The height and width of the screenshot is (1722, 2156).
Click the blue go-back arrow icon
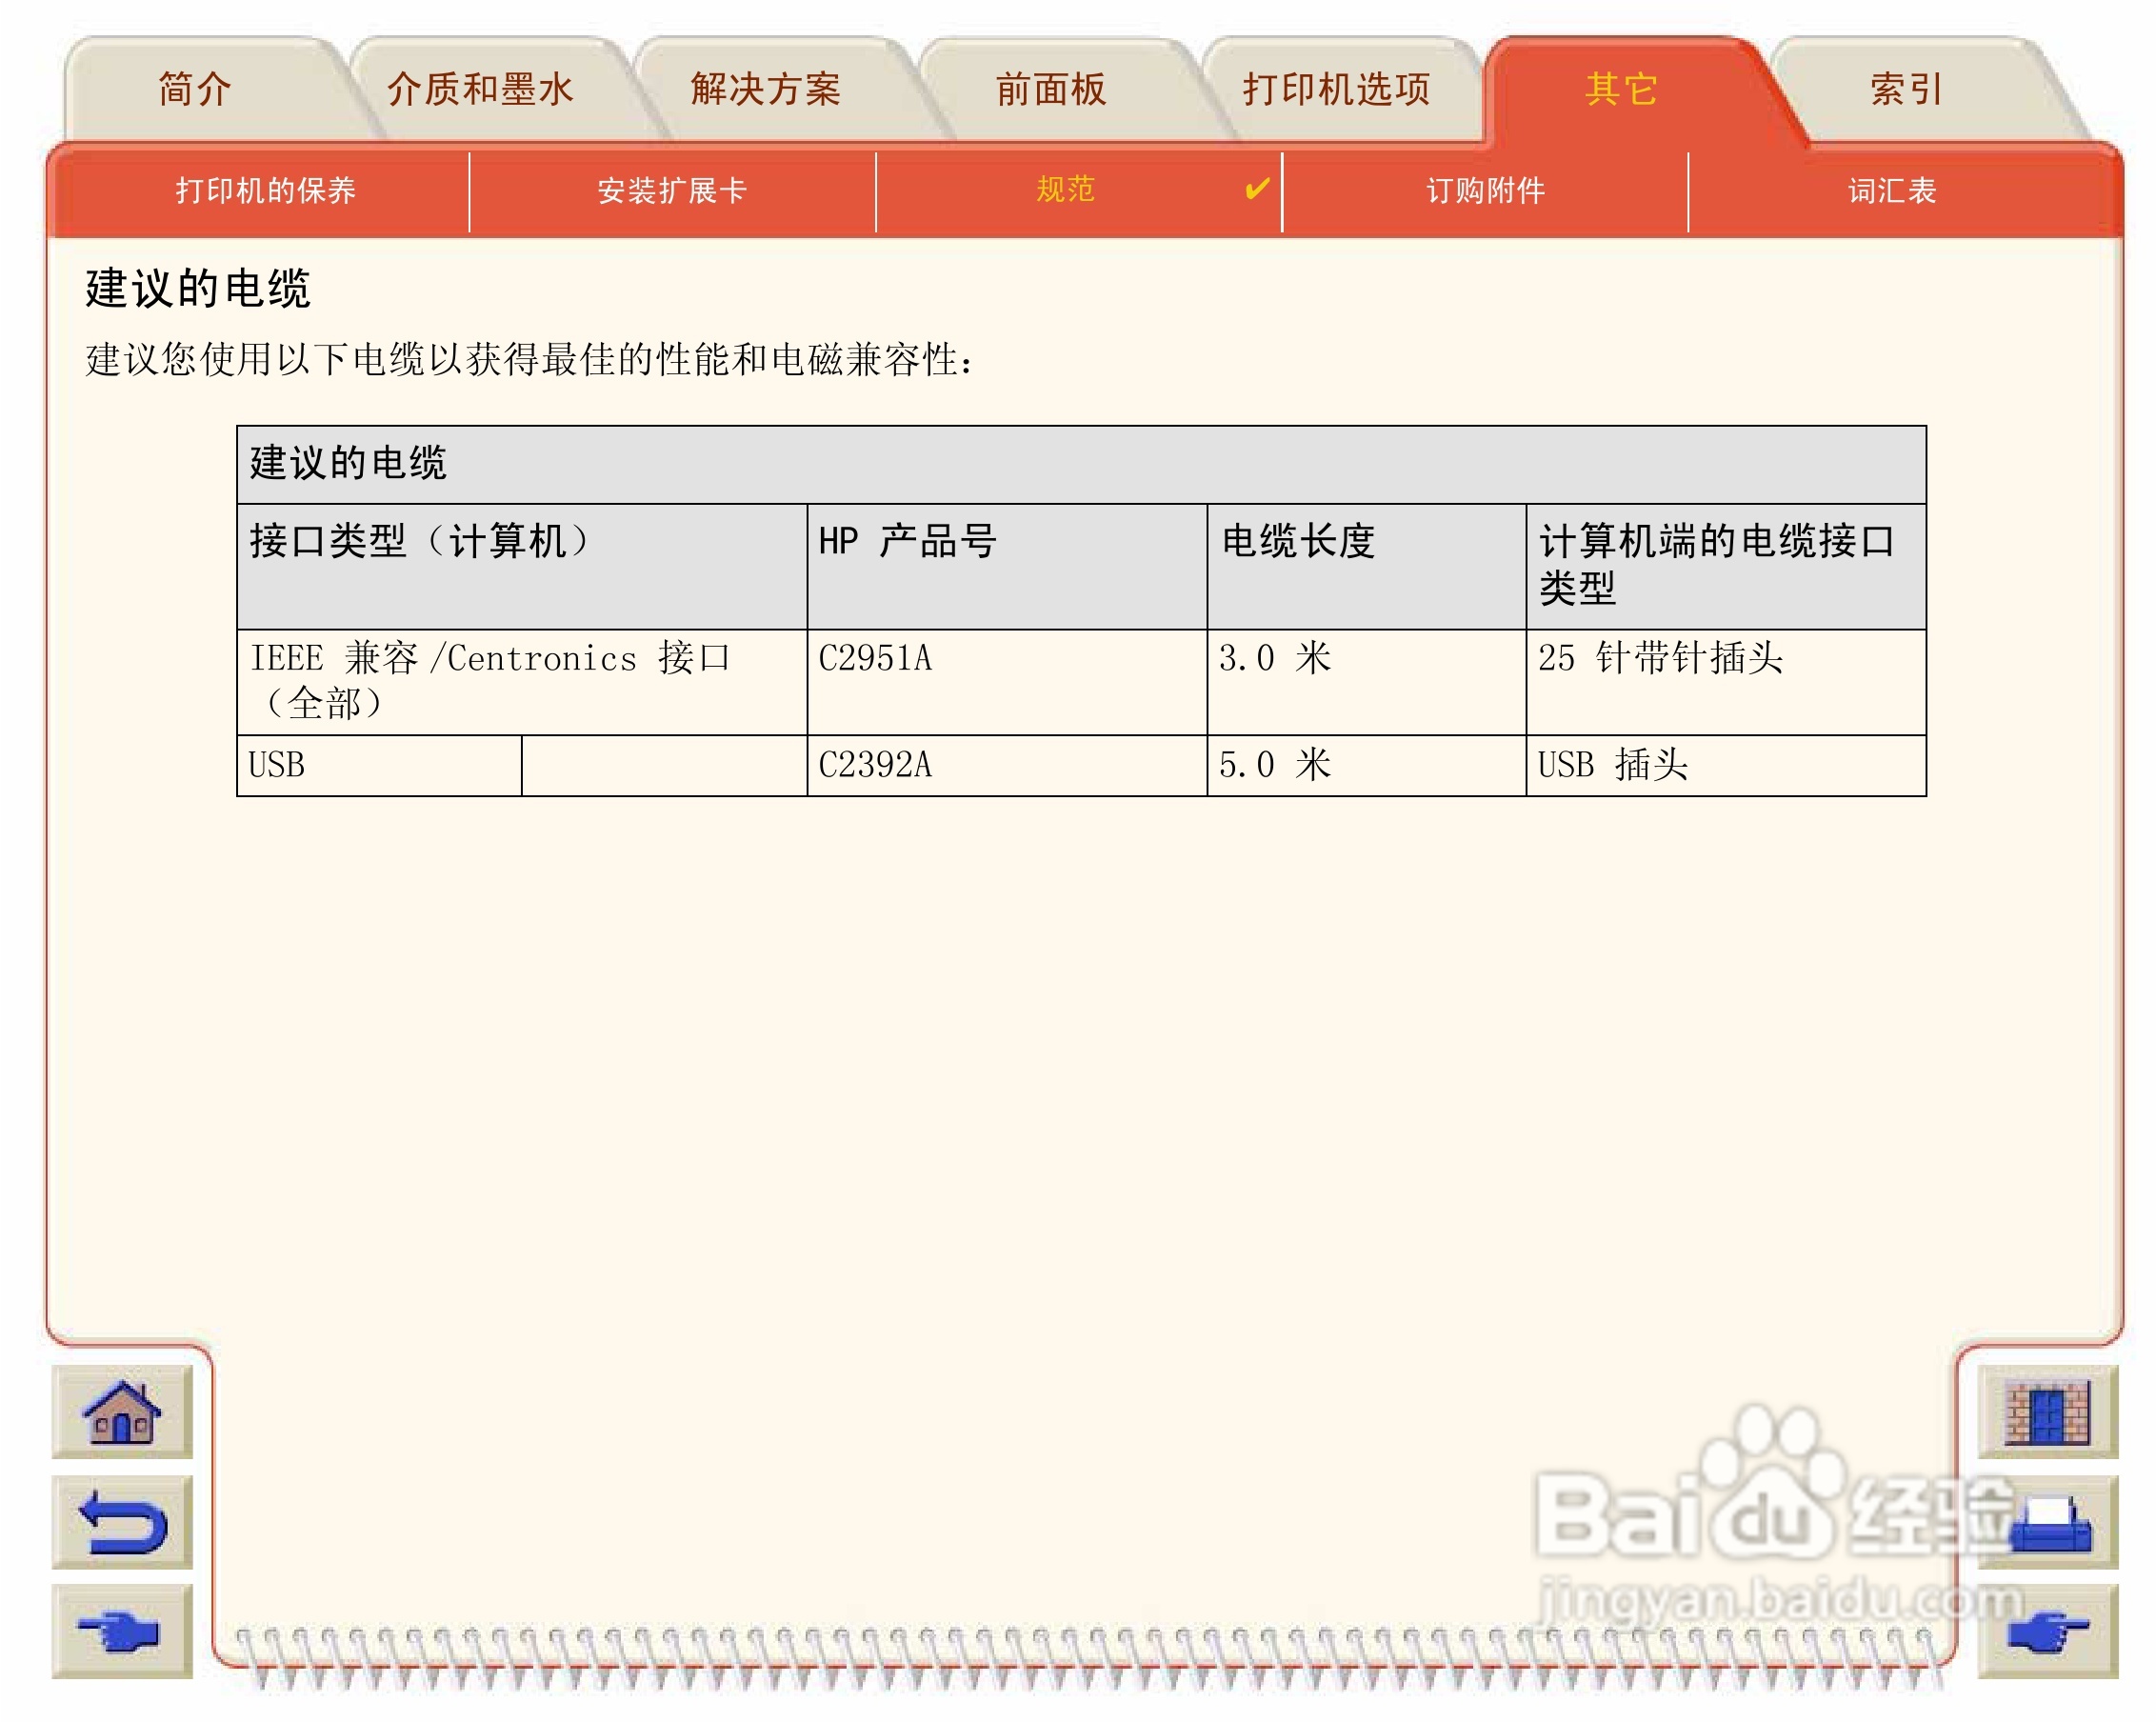(121, 1521)
